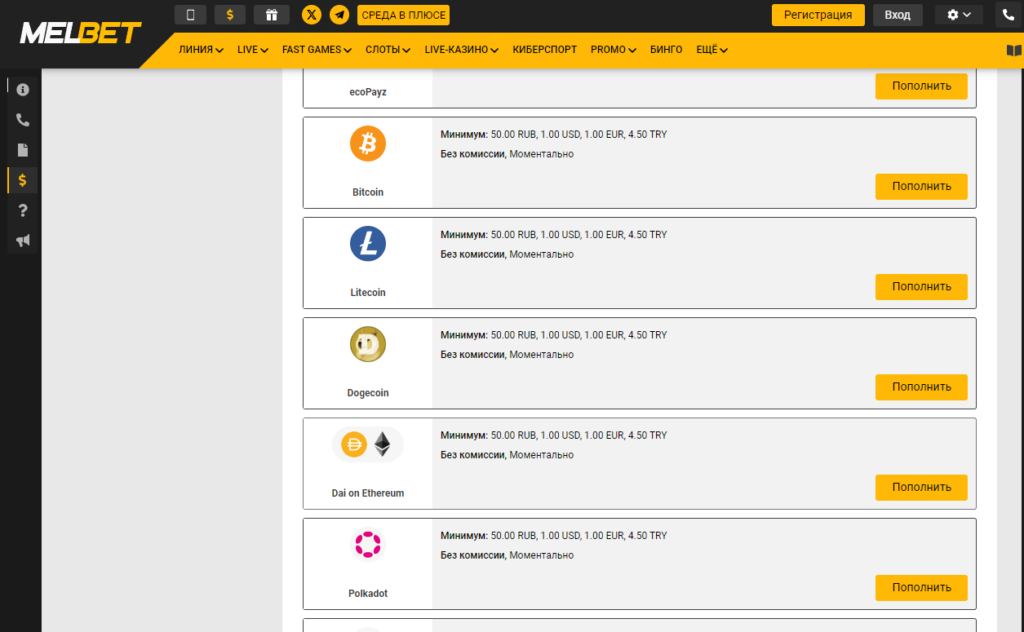Open the БИНГО section
The height and width of the screenshot is (632, 1024).
666,50
